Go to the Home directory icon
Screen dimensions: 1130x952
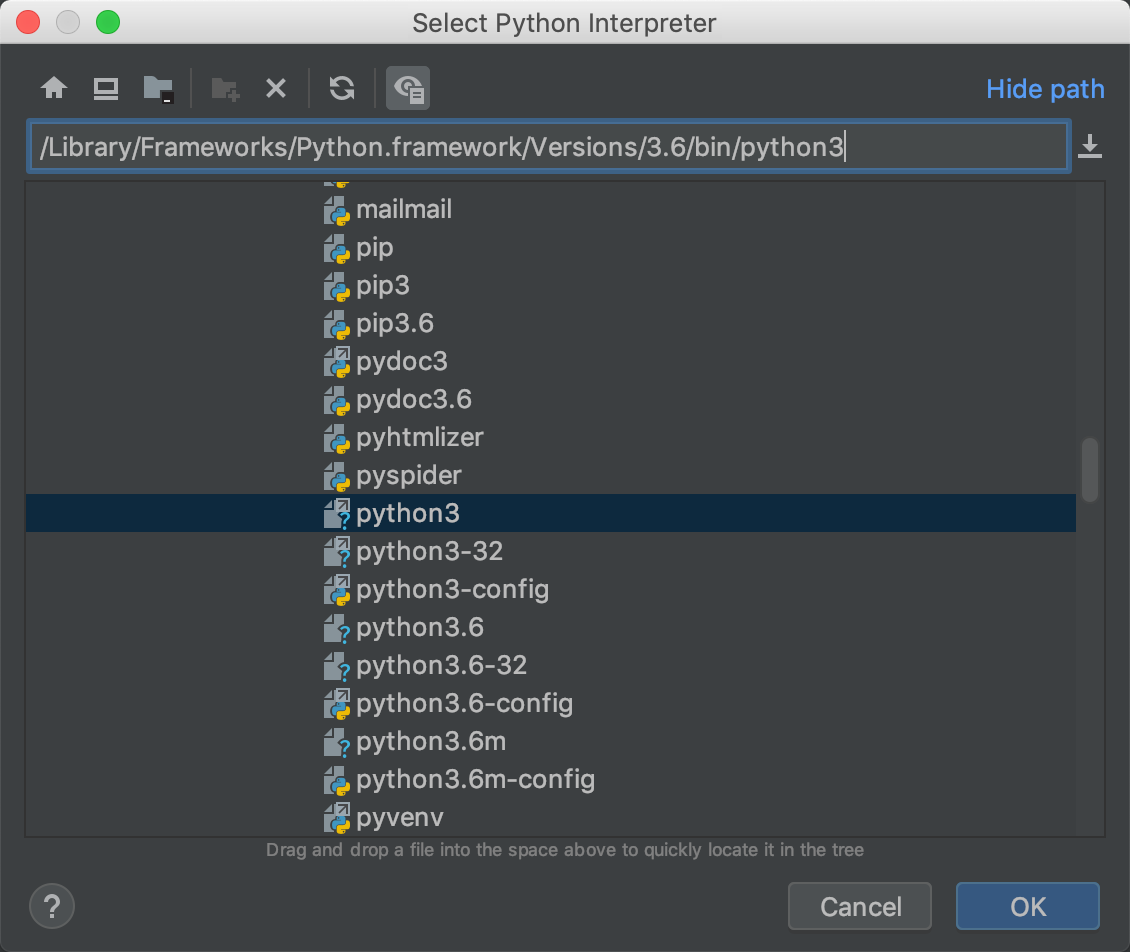54,89
